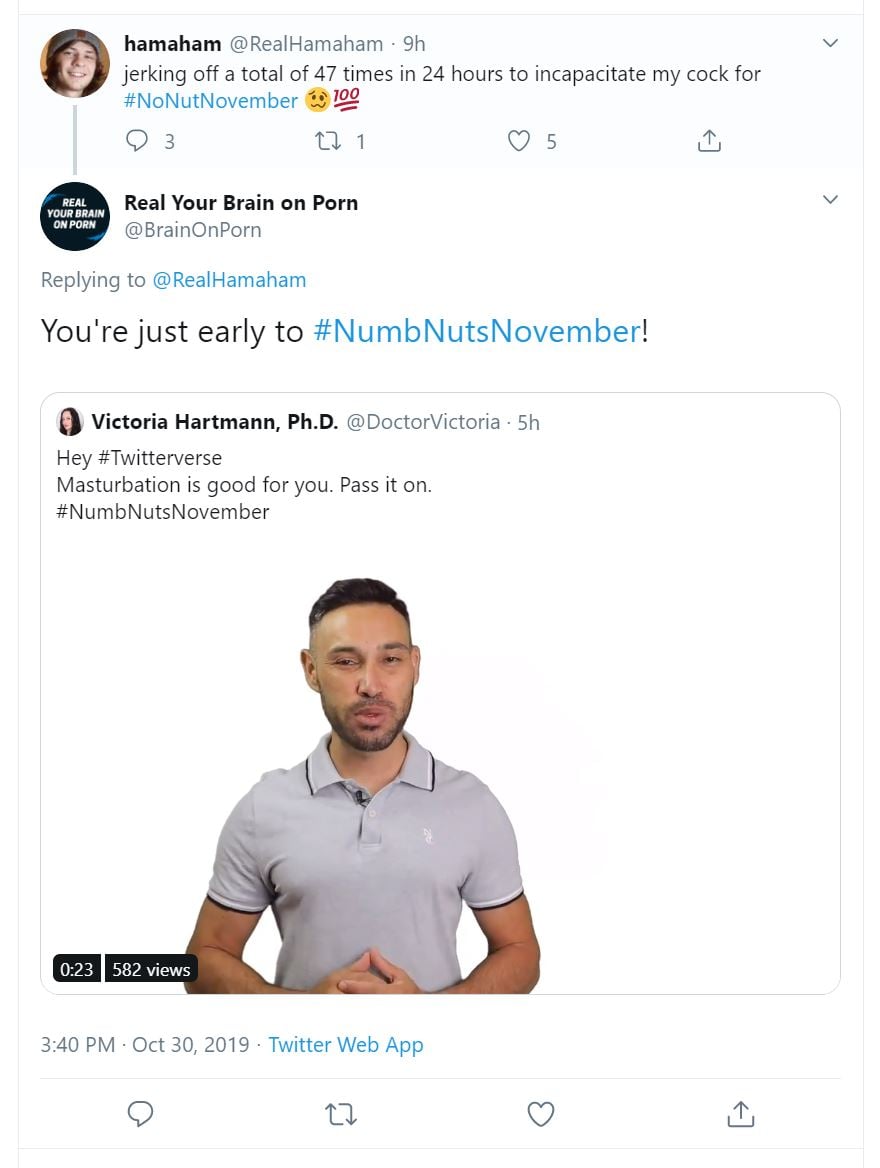Expand options chevron for BrainOnPorn tweet
Viewport: 880px width, 1168px height.
click(x=830, y=200)
